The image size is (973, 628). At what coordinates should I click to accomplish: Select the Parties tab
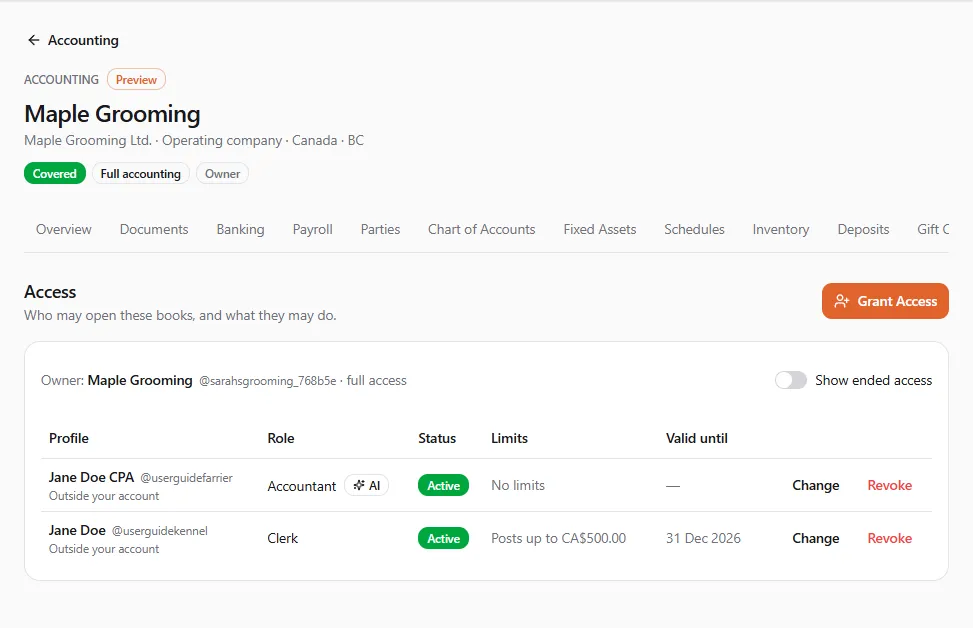[x=380, y=230]
